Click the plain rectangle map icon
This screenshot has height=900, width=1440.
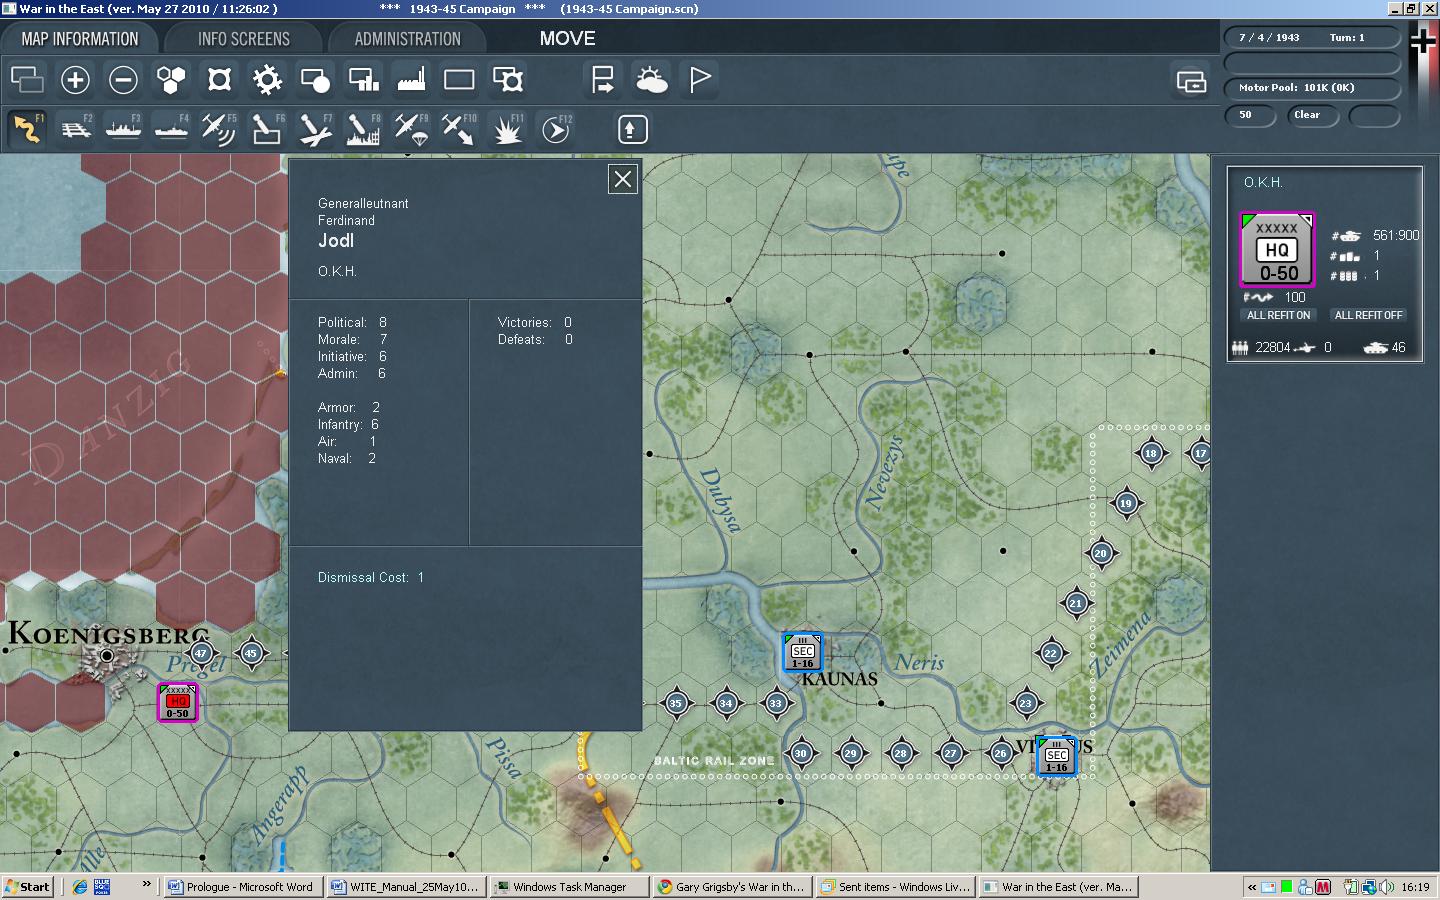[459, 79]
